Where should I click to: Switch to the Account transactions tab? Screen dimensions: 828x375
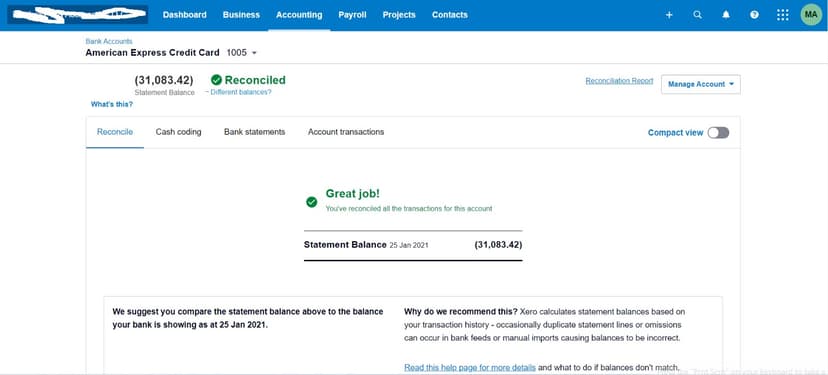(346, 132)
